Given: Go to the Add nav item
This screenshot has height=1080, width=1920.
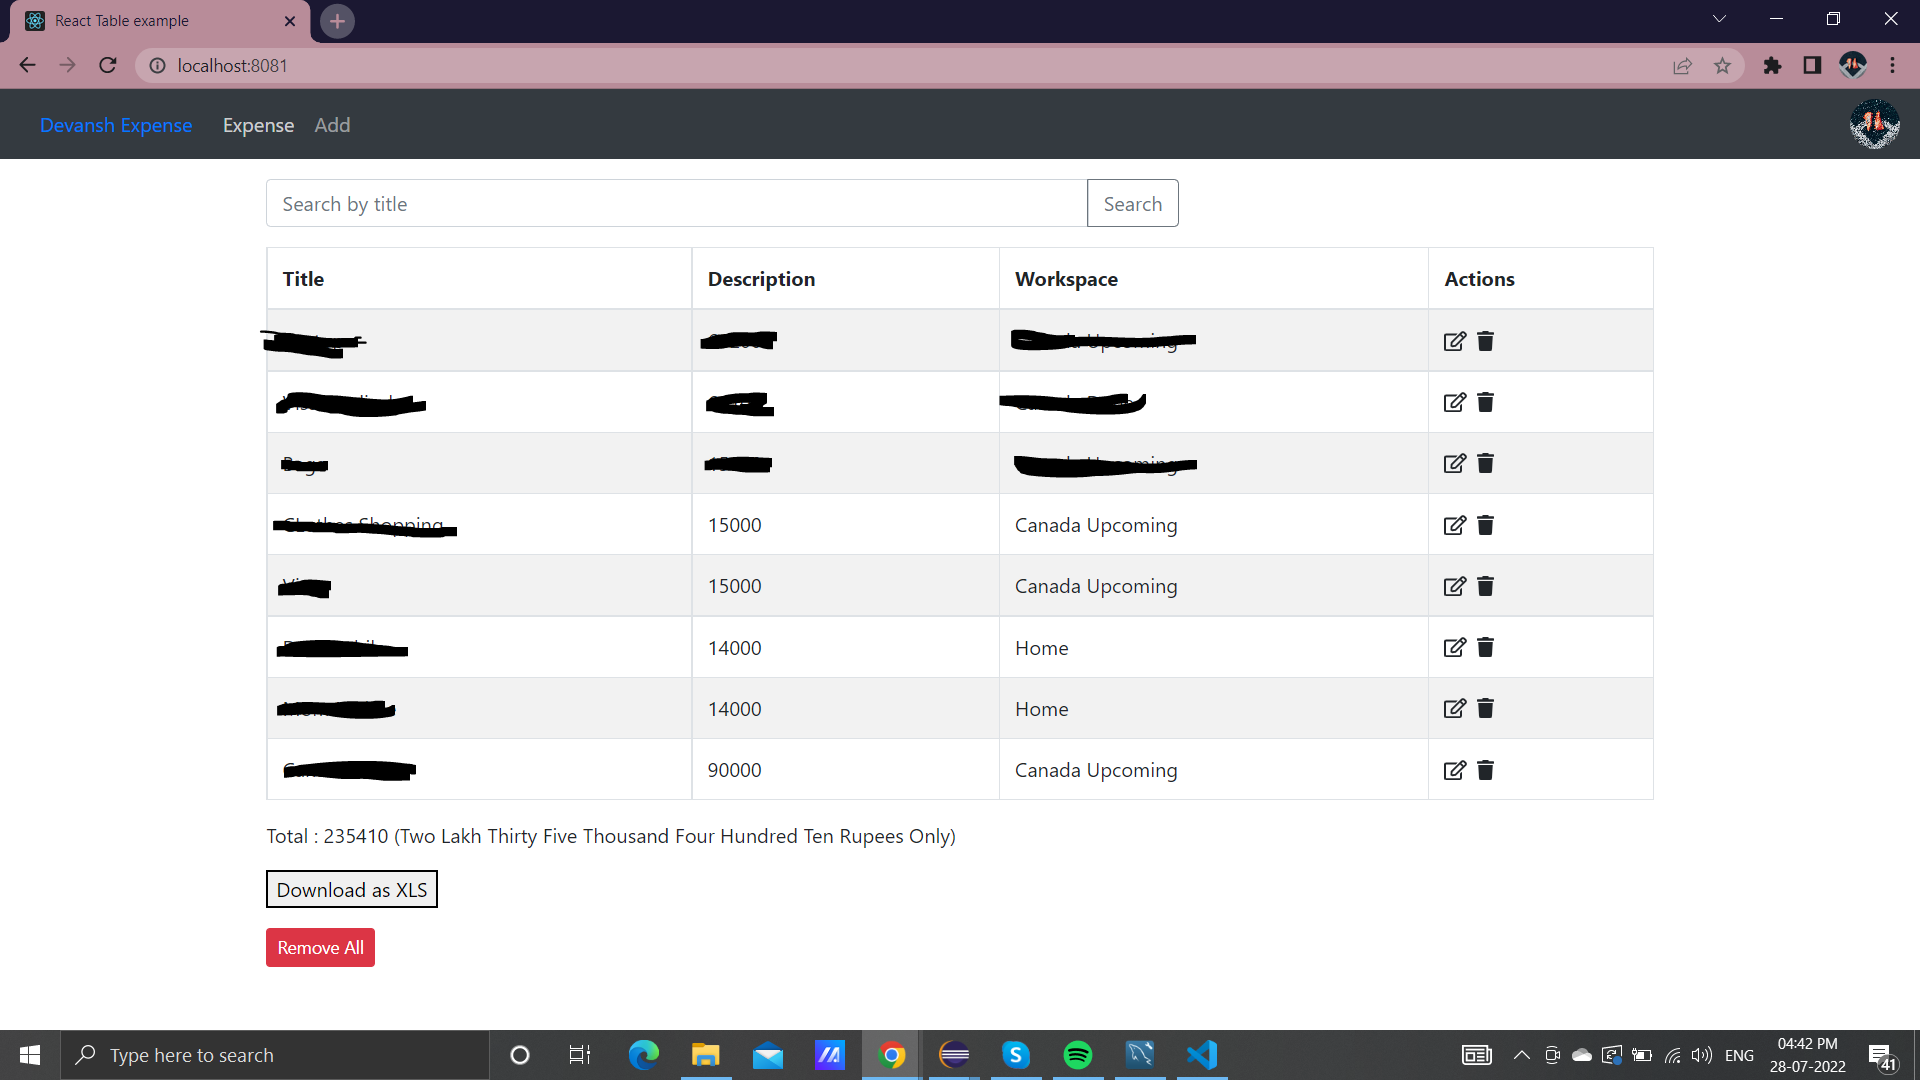Looking at the screenshot, I should point(332,125).
